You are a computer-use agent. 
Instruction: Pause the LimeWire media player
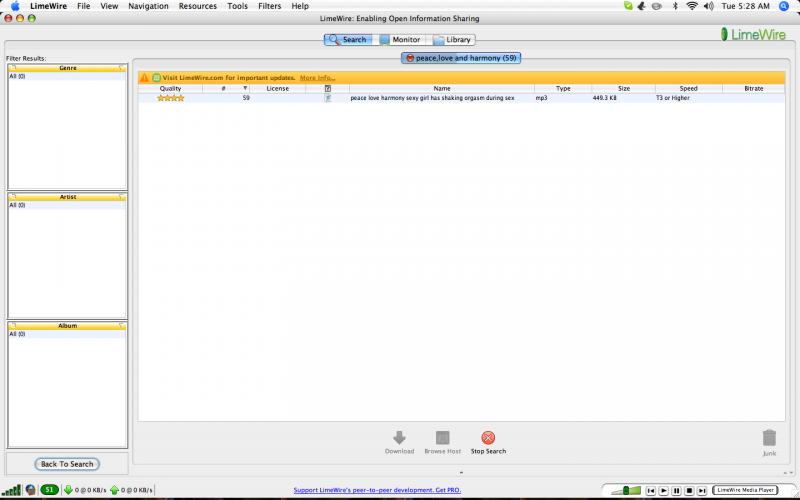click(x=677, y=490)
